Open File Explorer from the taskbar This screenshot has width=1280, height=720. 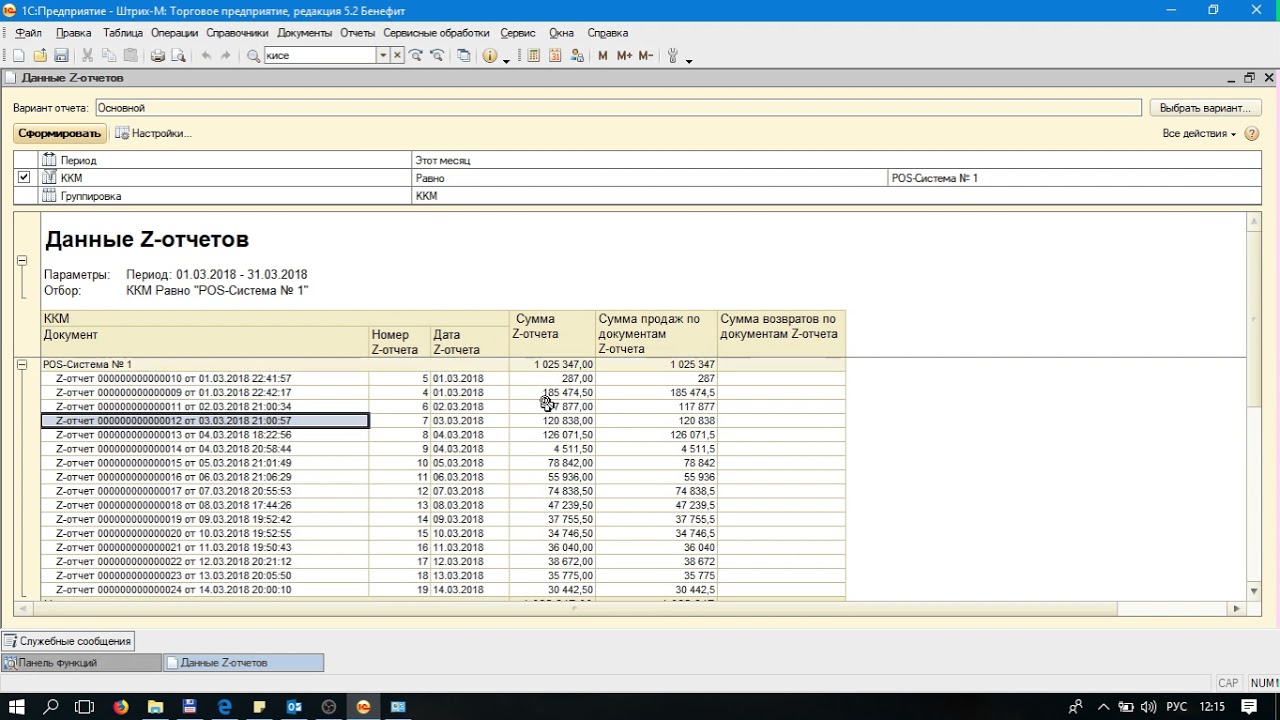(155, 707)
